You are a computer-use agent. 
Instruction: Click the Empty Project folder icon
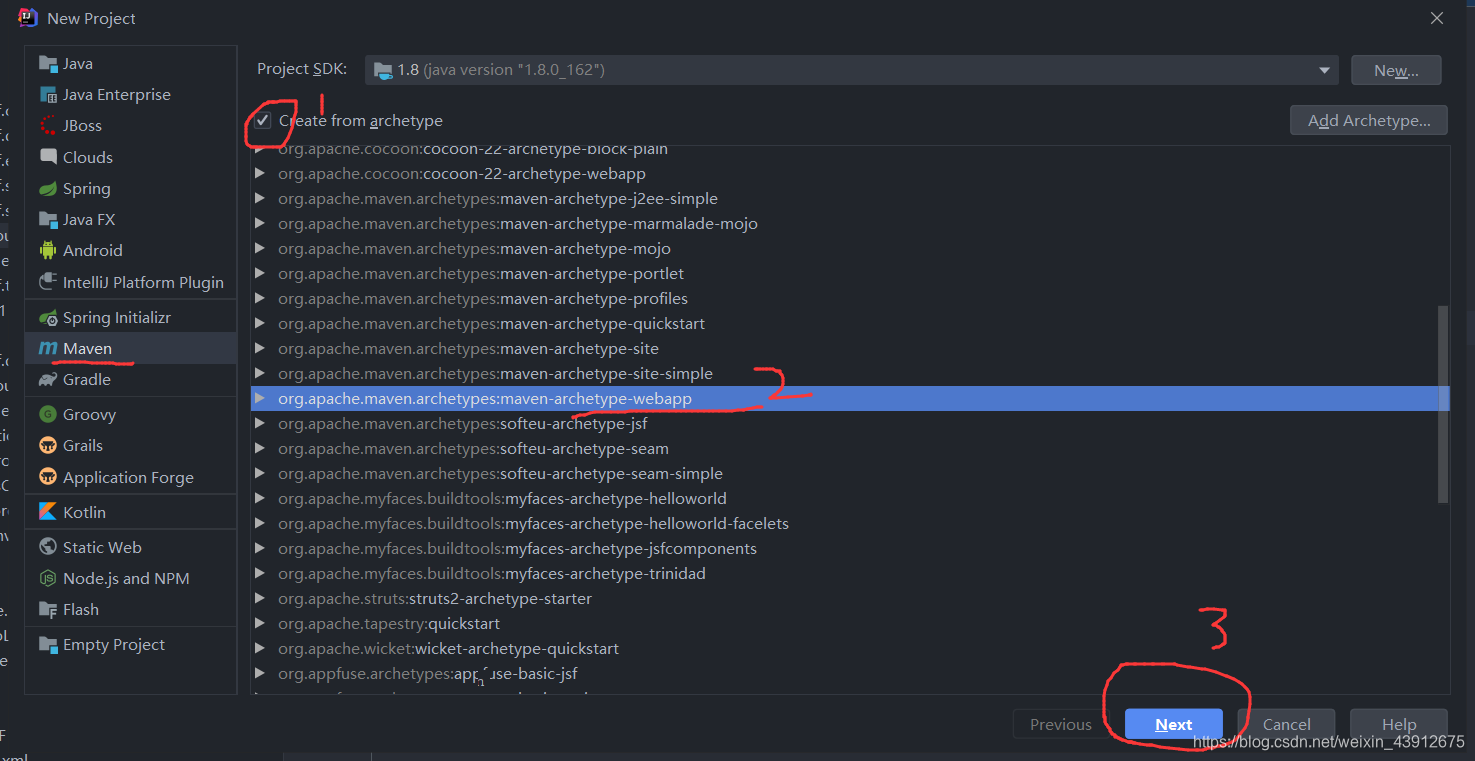click(x=48, y=645)
